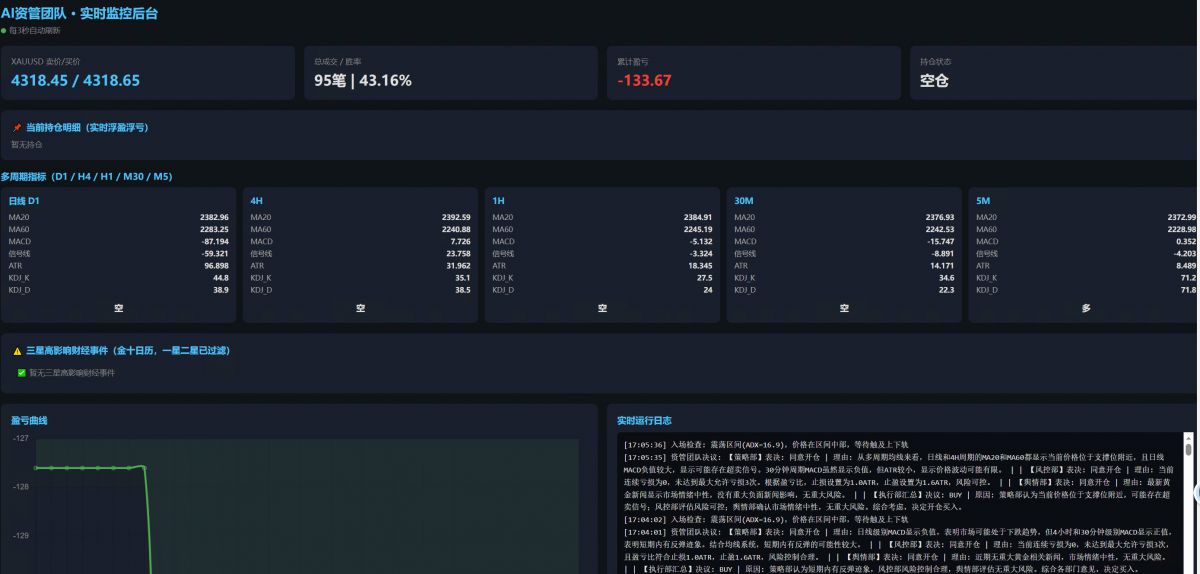Click MA20 value 2392.59 in 4H card
The image size is (1200, 574).
tap(456, 217)
